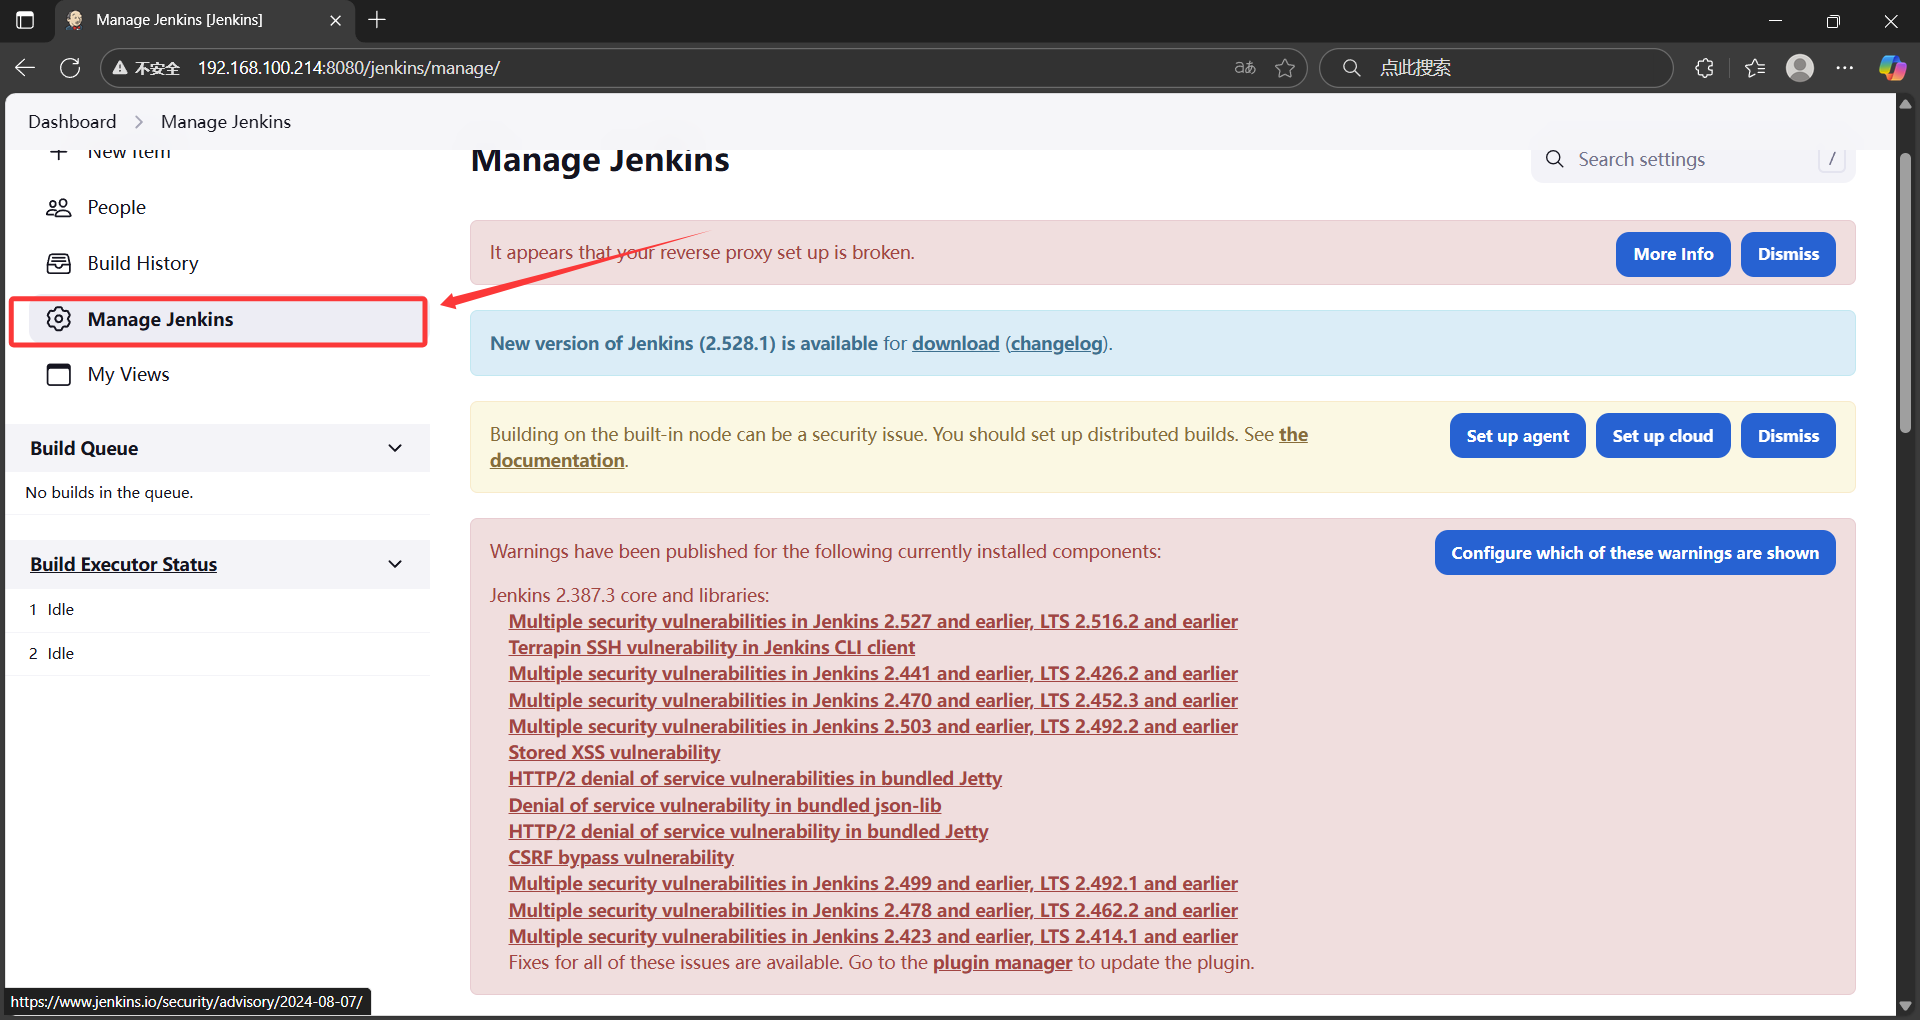The image size is (1920, 1020).
Task: Reload the page with the refresh icon
Action: (x=70, y=68)
